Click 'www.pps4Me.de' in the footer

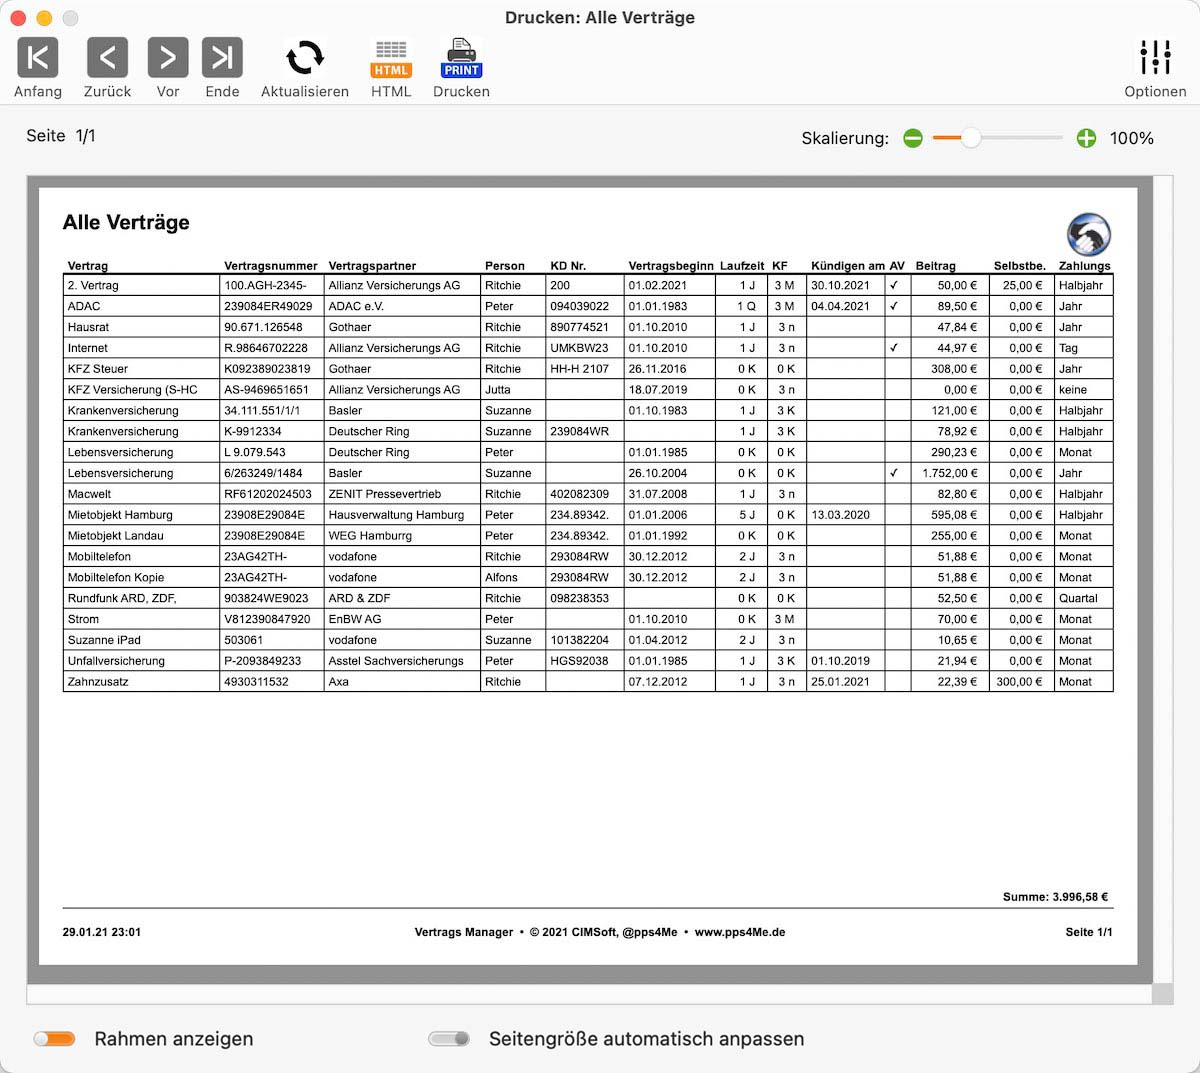pyautogui.click(x=740, y=932)
